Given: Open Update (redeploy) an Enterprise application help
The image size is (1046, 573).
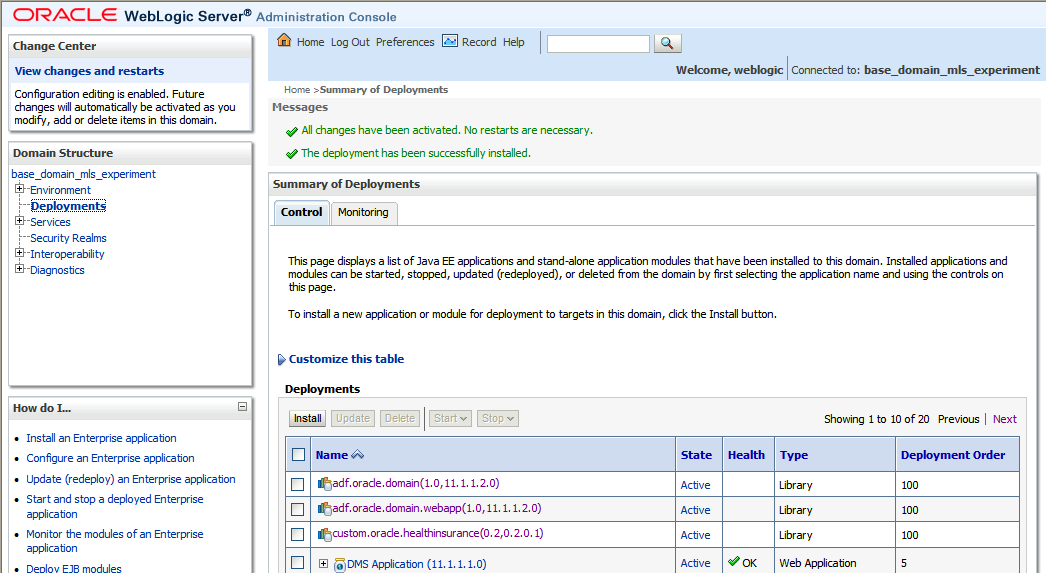Looking at the screenshot, I should click(131, 479).
